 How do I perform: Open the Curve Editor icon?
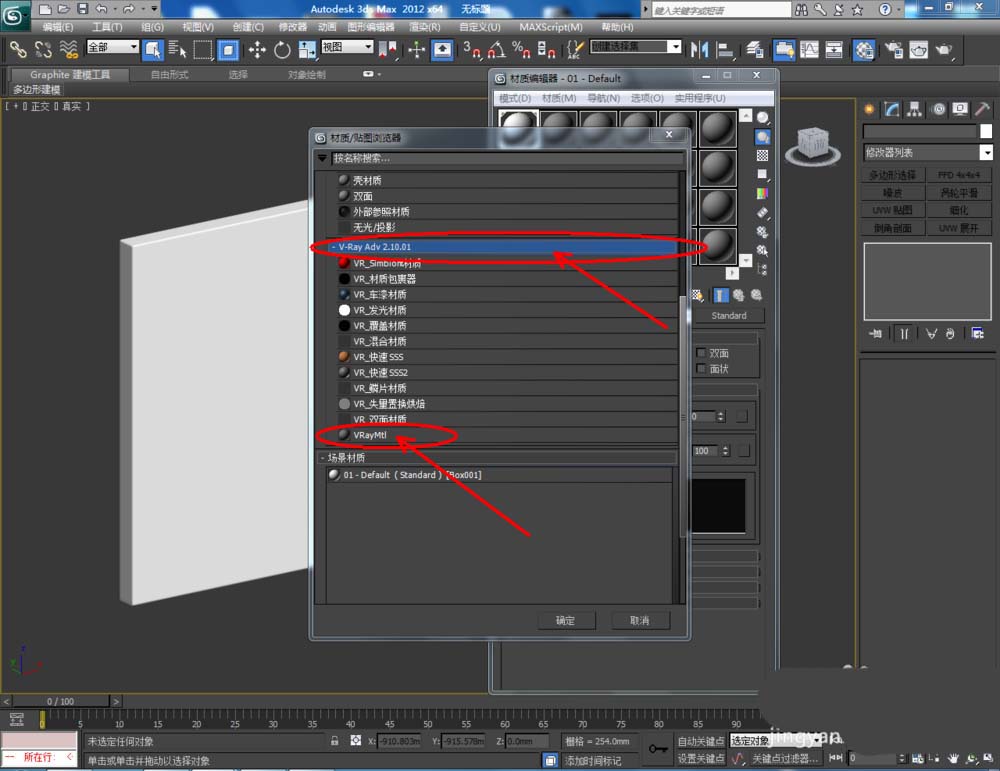click(x=809, y=50)
